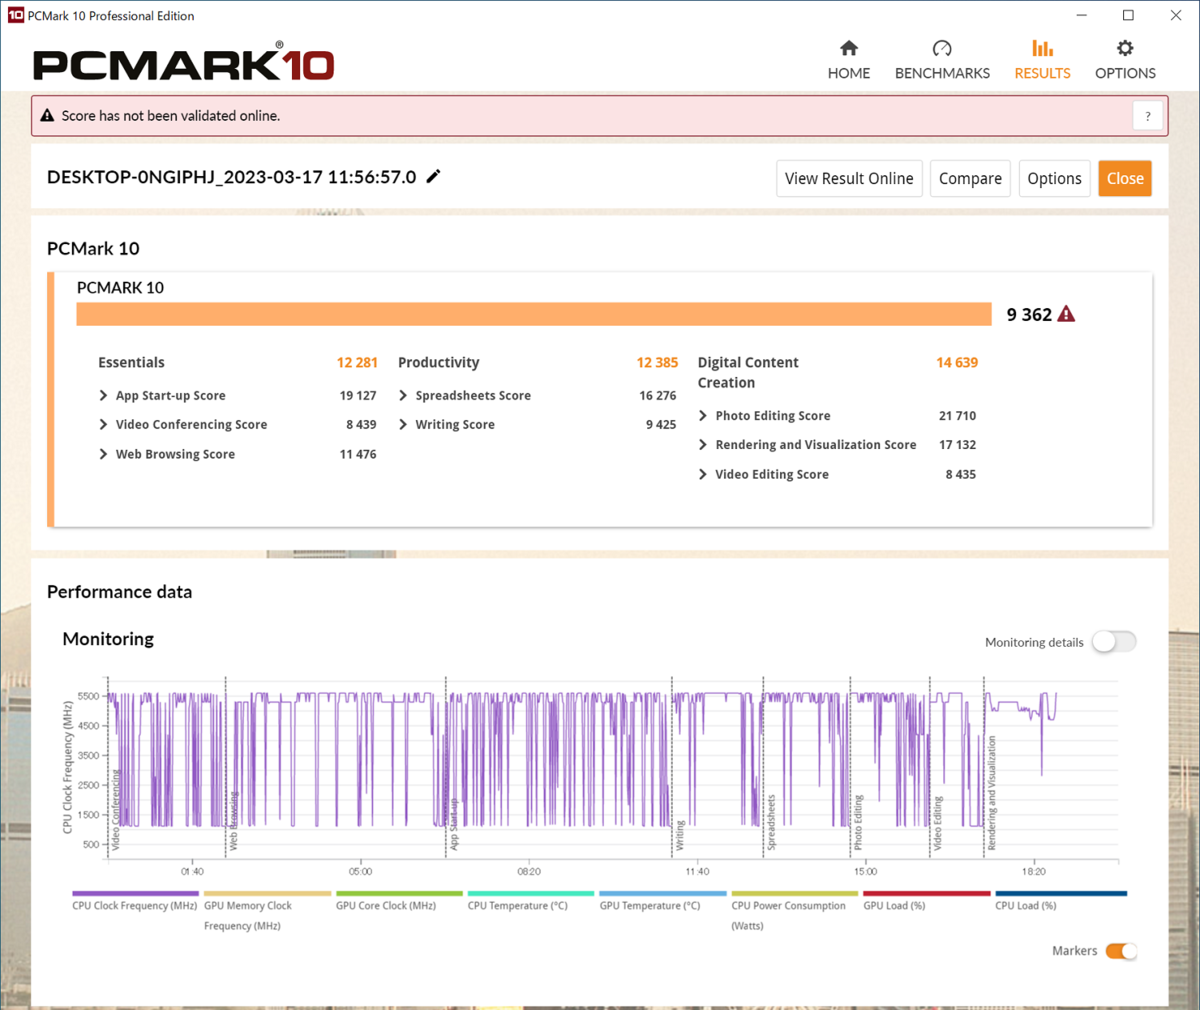Viewport: 1200px width, 1010px height.
Task: Maximize the PCMark 10 window
Action: click(1128, 15)
